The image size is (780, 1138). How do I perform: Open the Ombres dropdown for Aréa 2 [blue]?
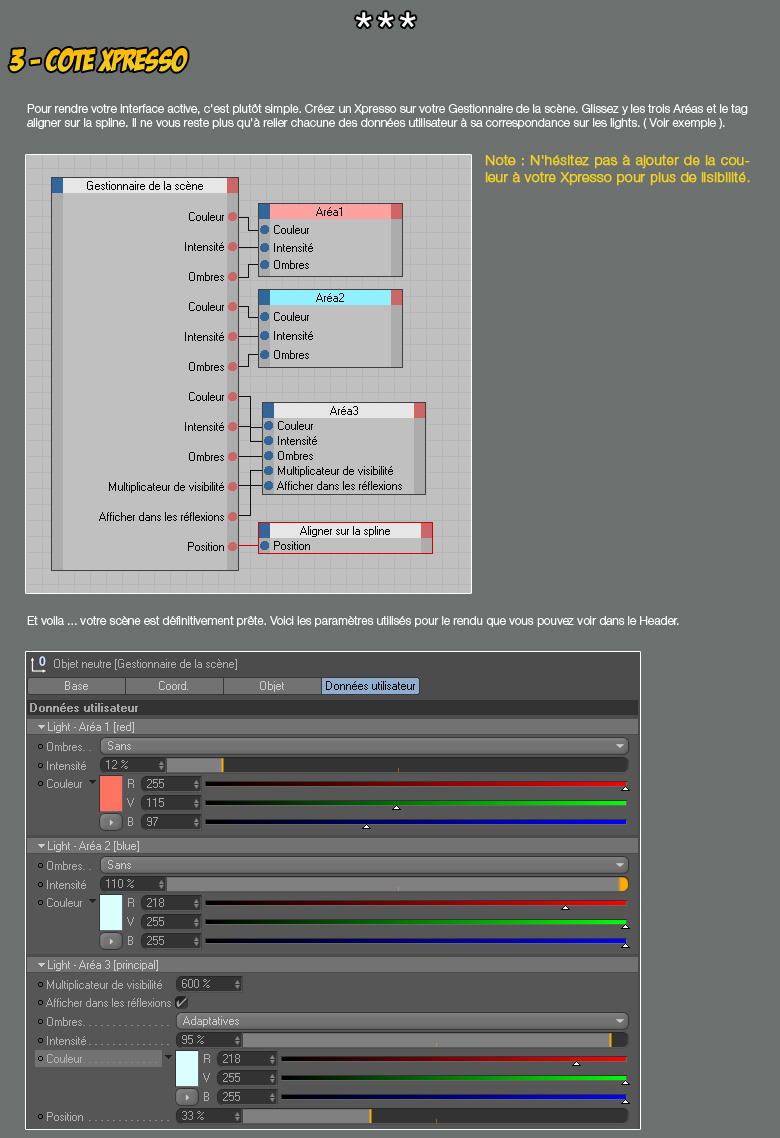pos(364,865)
